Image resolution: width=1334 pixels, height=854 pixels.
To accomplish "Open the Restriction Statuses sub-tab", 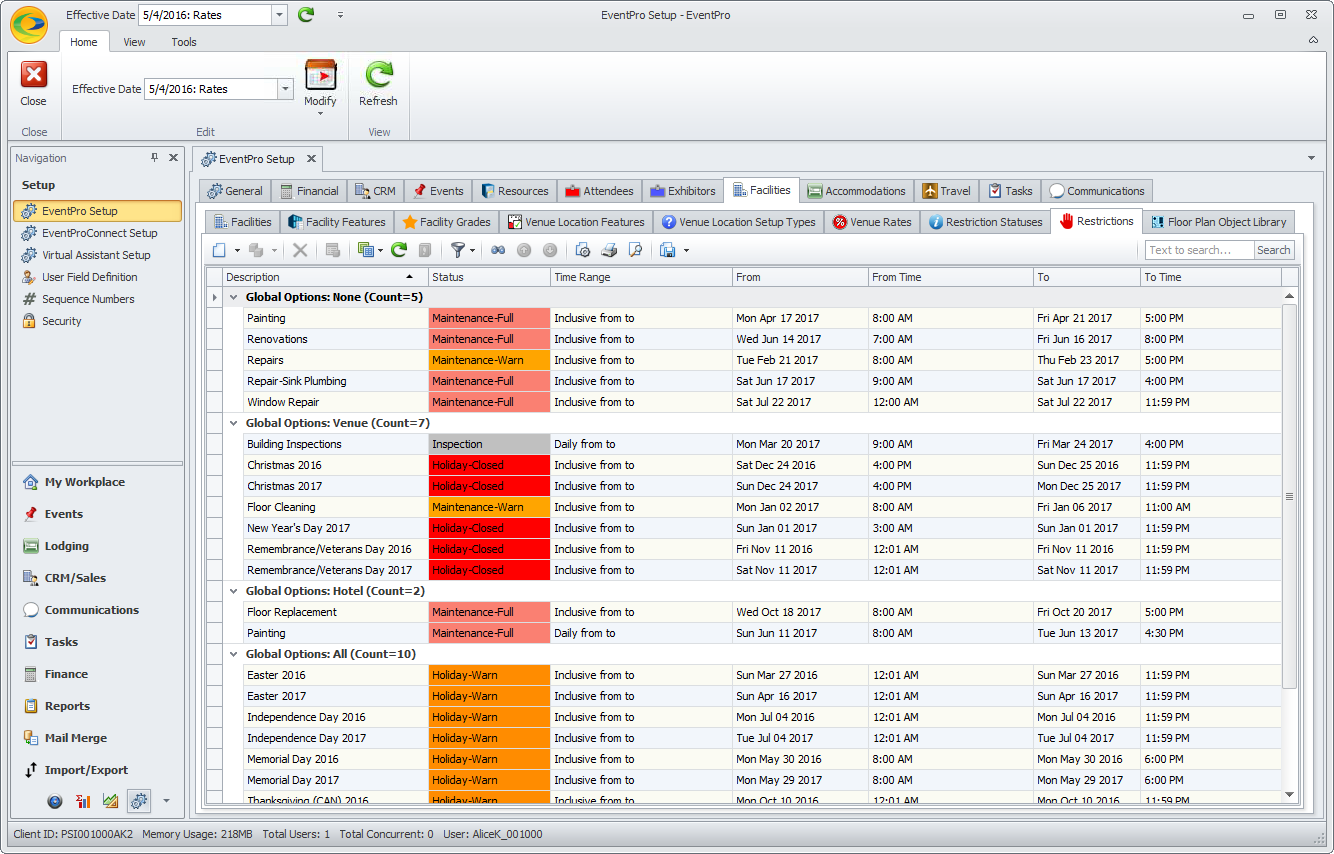I will (984, 222).
